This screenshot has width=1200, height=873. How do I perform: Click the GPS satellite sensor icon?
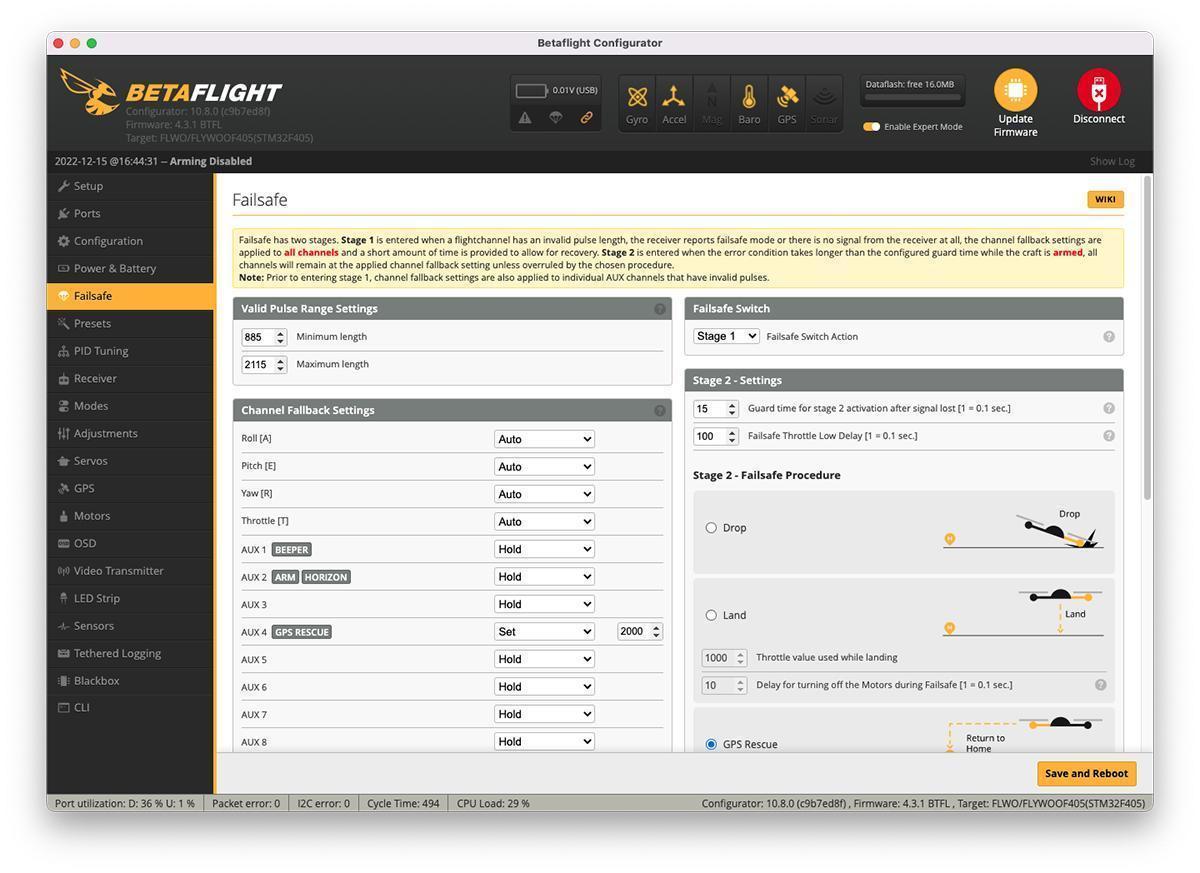pos(787,97)
